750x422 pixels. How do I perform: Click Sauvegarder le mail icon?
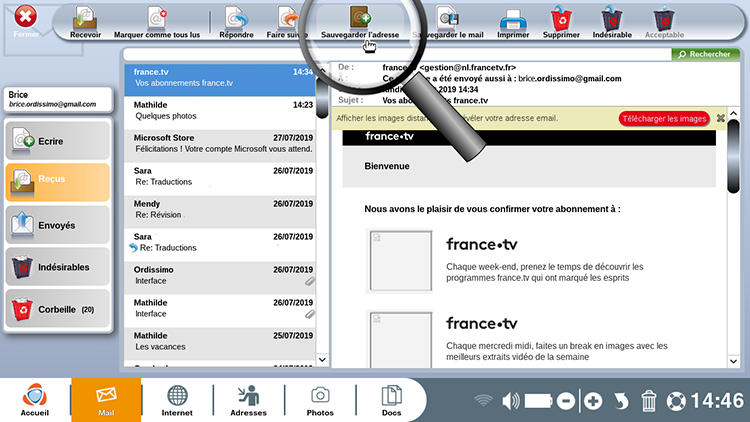[x=448, y=22]
